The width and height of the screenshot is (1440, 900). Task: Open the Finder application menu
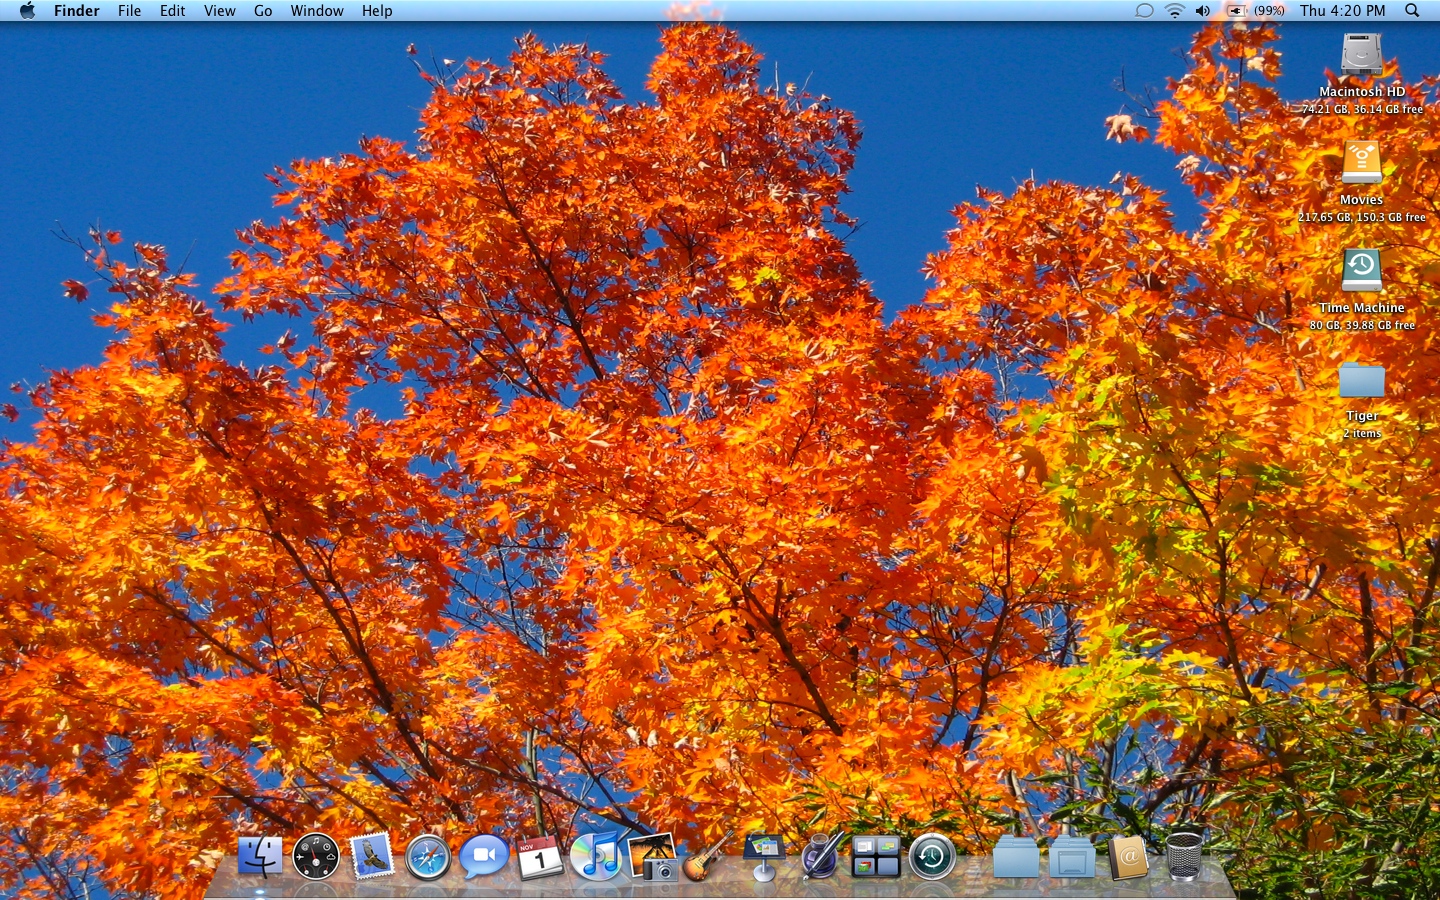click(77, 11)
